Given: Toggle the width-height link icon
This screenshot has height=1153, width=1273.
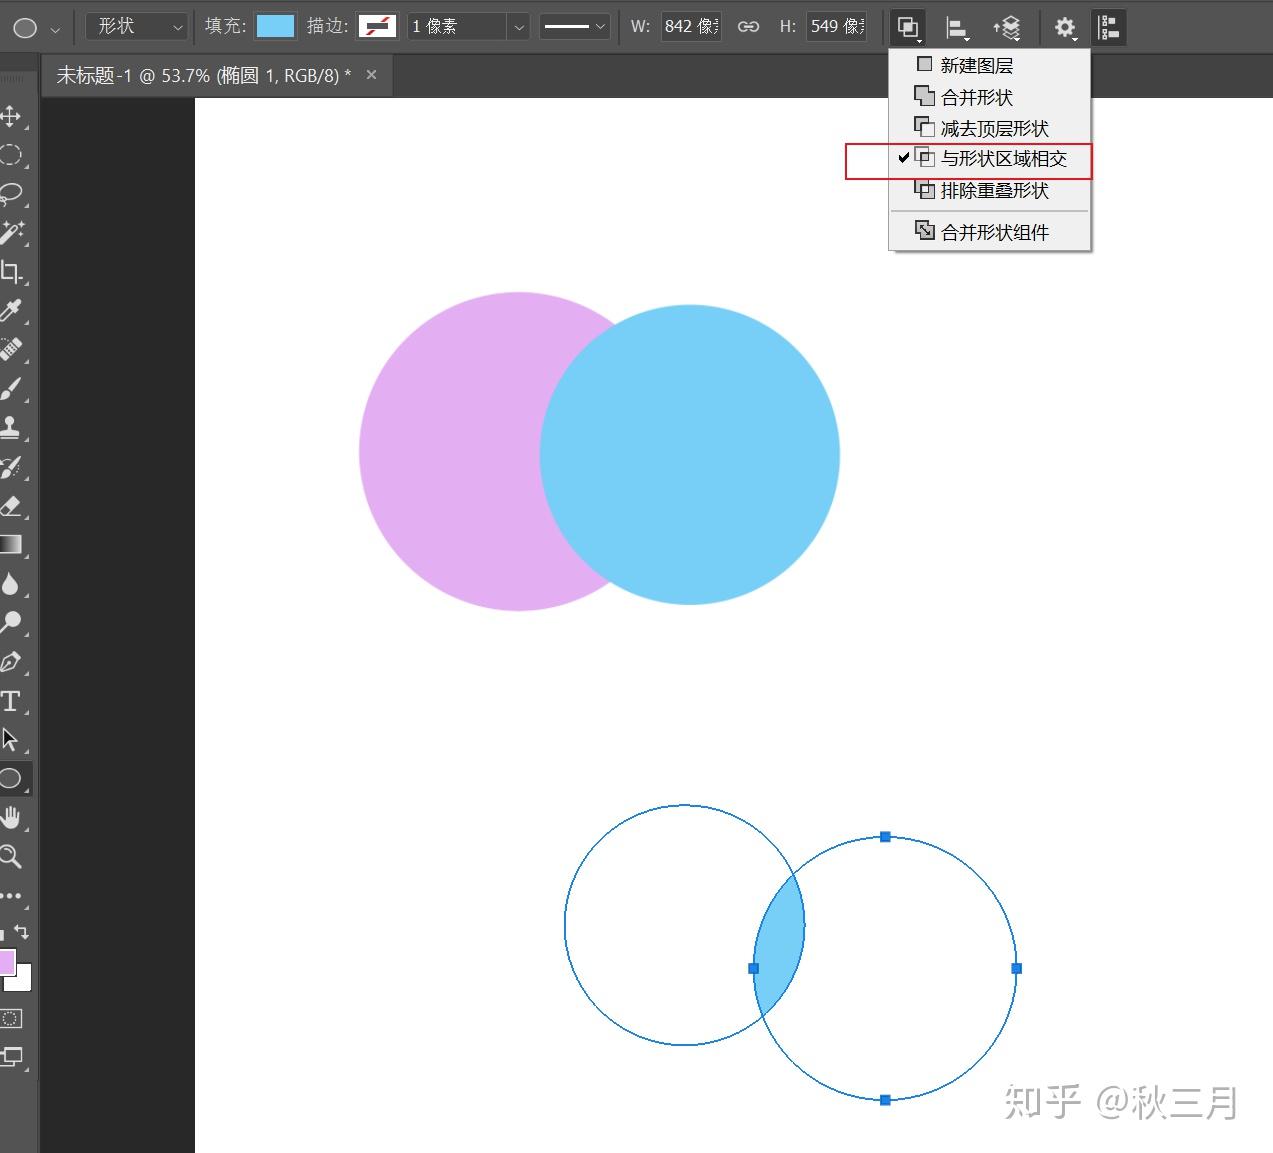Looking at the screenshot, I should click(x=748, y=27).
